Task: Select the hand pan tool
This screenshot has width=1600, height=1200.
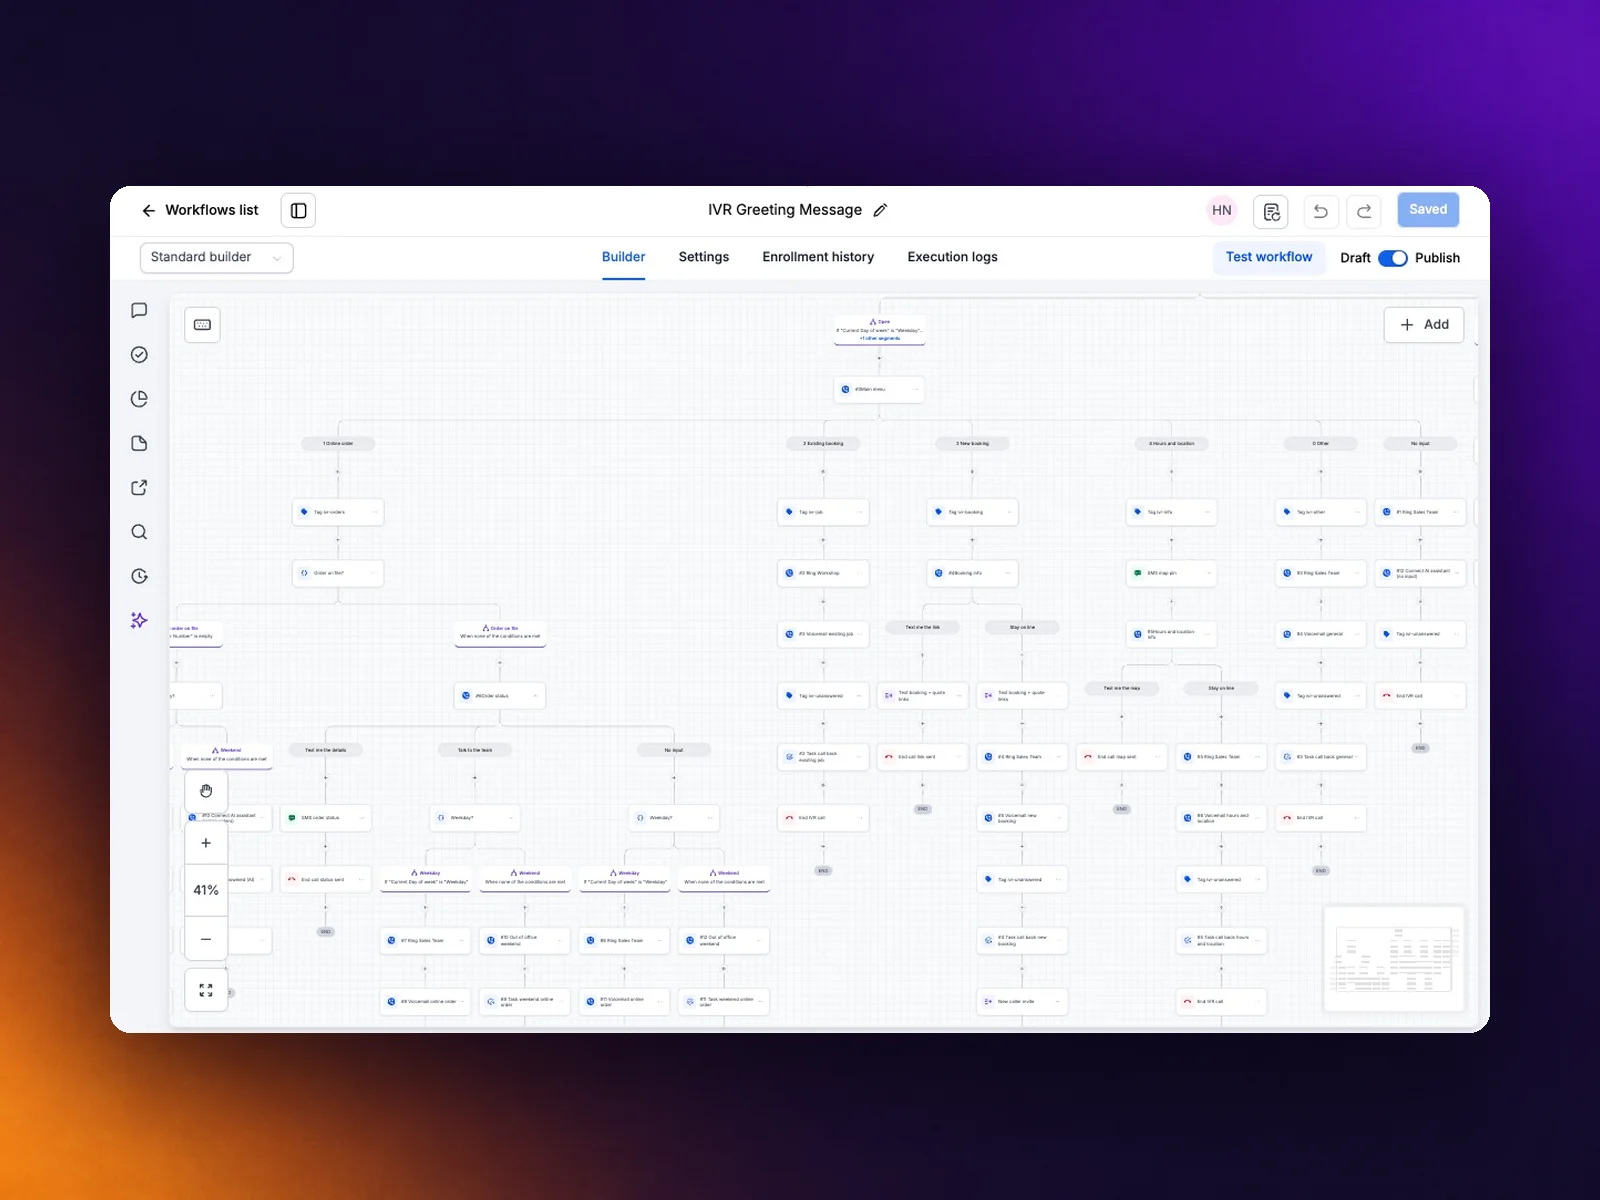Action: click(206, 791)
